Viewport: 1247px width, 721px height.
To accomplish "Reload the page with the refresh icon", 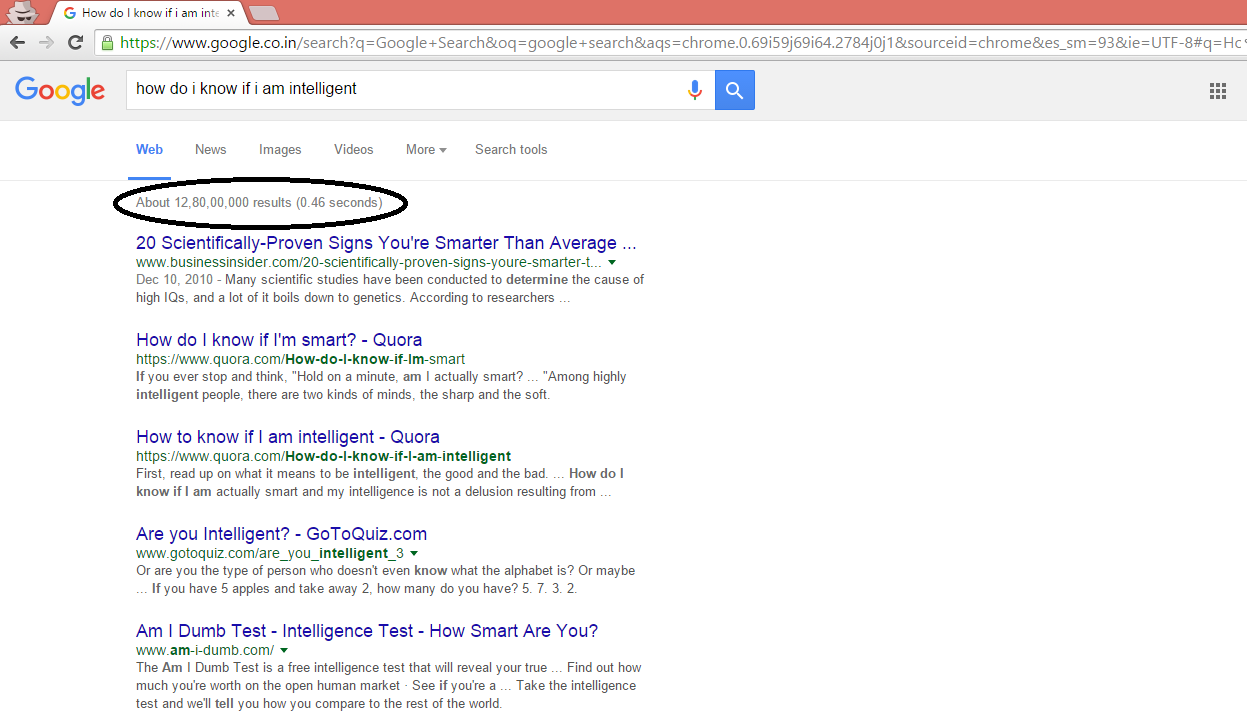I will [75, 42].
